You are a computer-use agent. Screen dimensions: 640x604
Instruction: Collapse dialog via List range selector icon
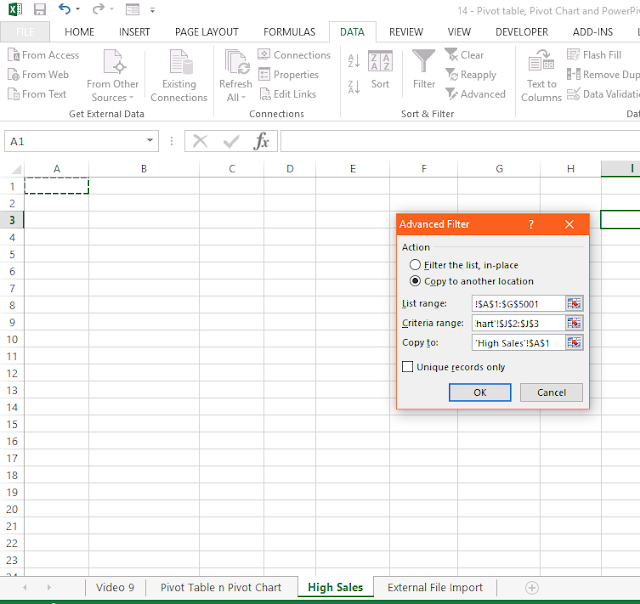[574, 304]
